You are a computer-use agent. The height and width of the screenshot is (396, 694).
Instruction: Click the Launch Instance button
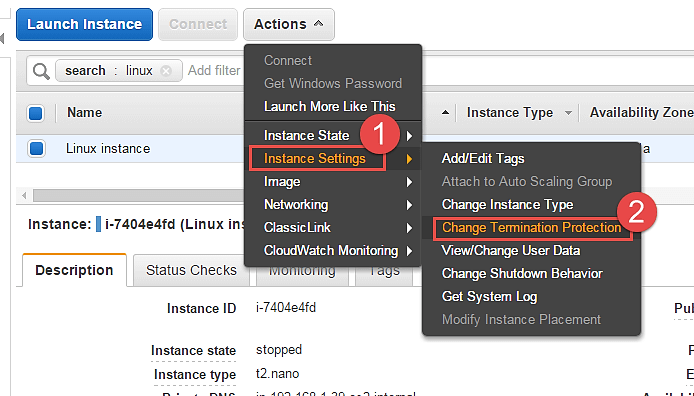tap(84, 24)
